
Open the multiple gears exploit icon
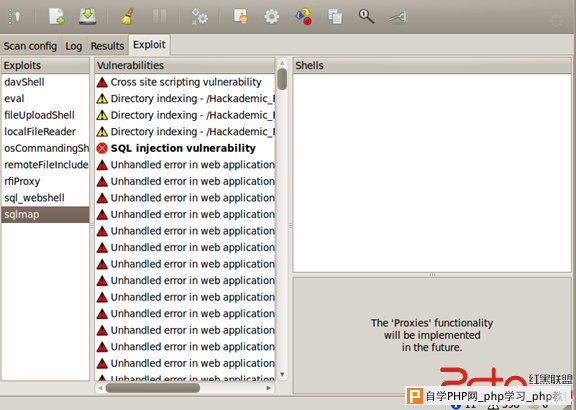(199, 17)
